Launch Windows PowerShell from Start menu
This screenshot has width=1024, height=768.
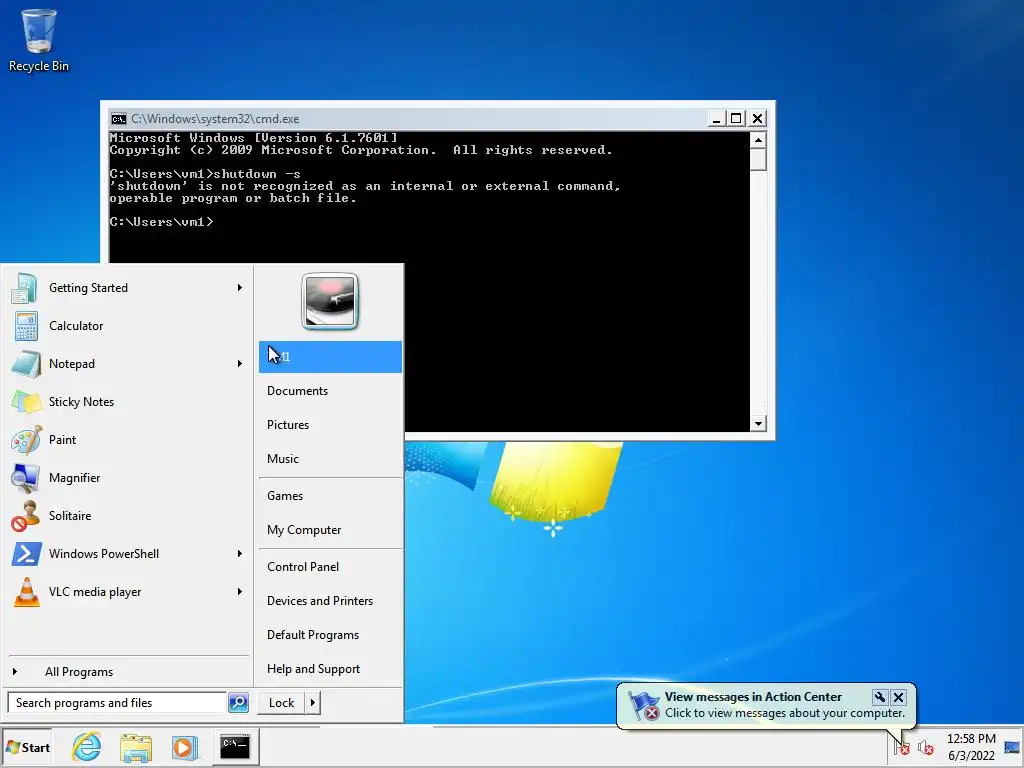104,554
